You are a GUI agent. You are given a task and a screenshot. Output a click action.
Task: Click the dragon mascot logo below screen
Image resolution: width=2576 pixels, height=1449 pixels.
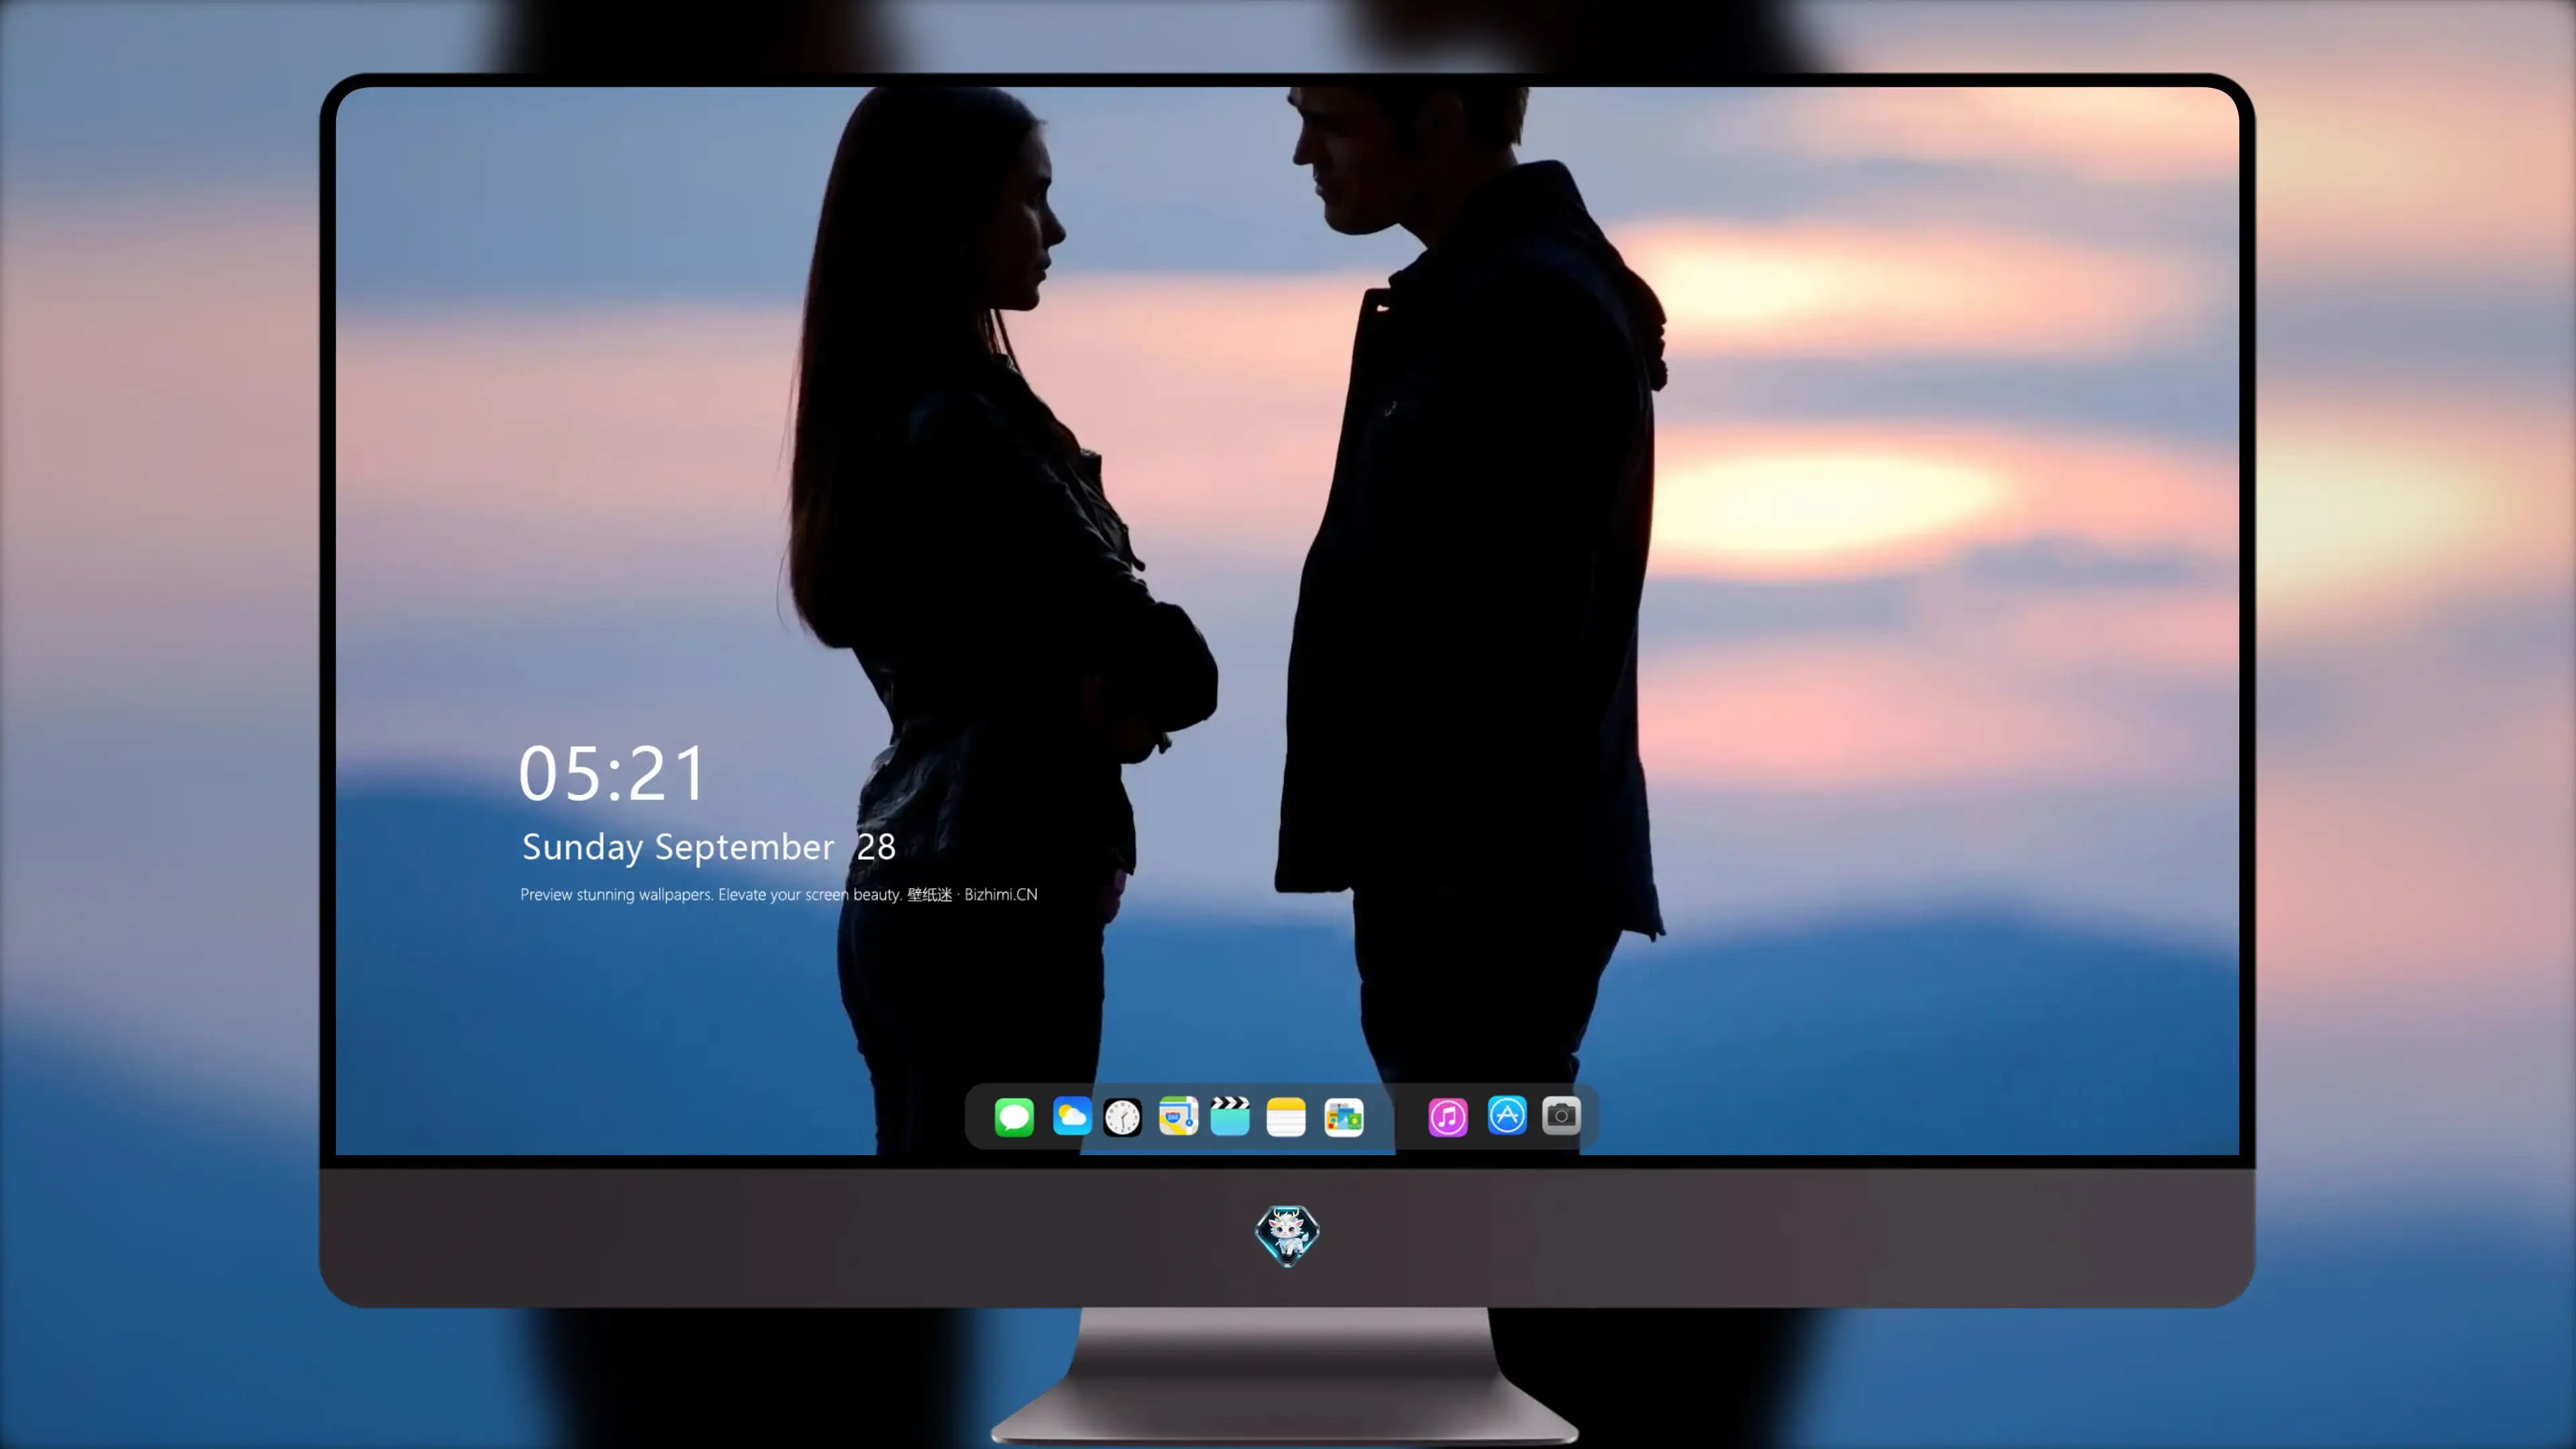click(1287, 1236)
